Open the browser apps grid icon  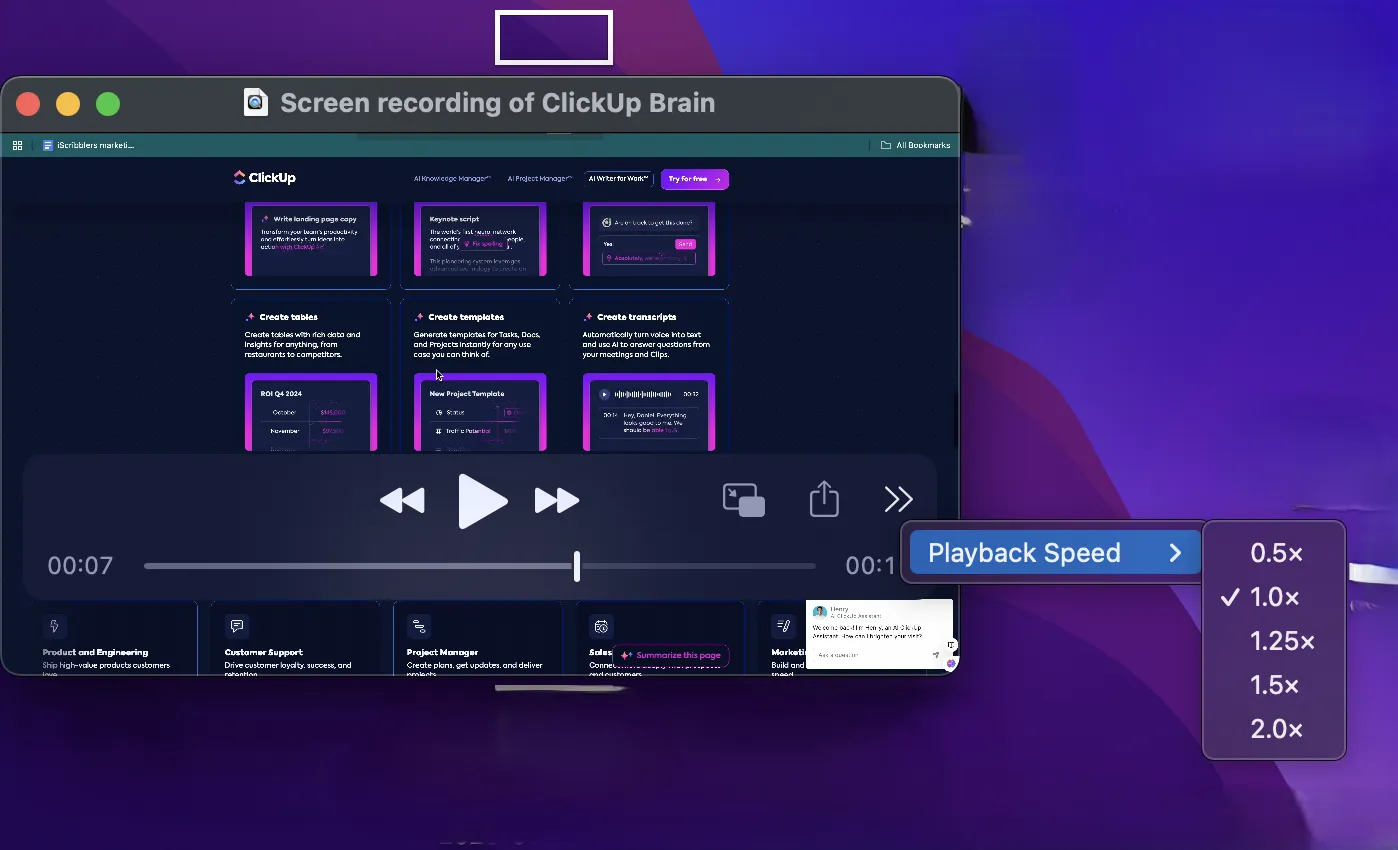tap(17, 145)
